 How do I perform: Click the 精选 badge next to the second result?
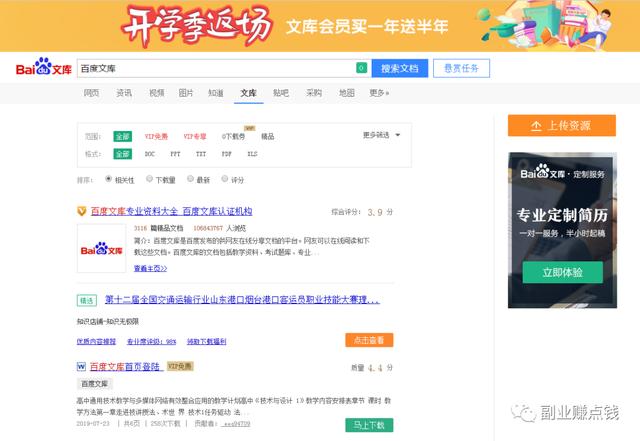[x=87, y=300]
